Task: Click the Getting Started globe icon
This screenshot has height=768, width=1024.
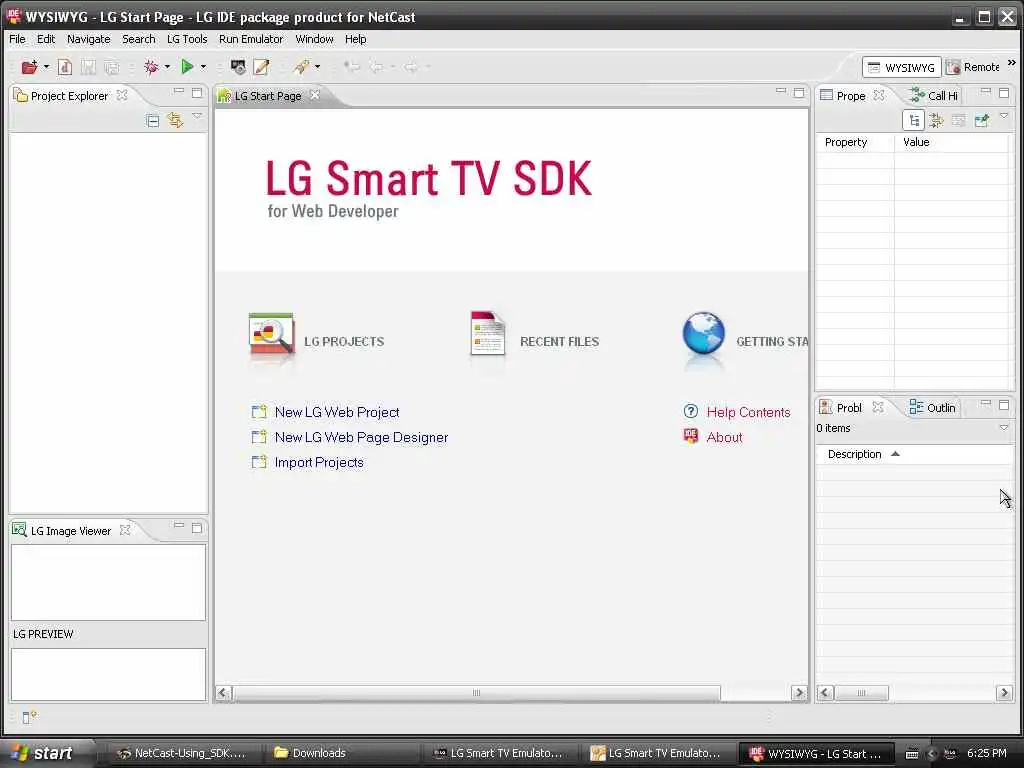Action: pos(703,334)
